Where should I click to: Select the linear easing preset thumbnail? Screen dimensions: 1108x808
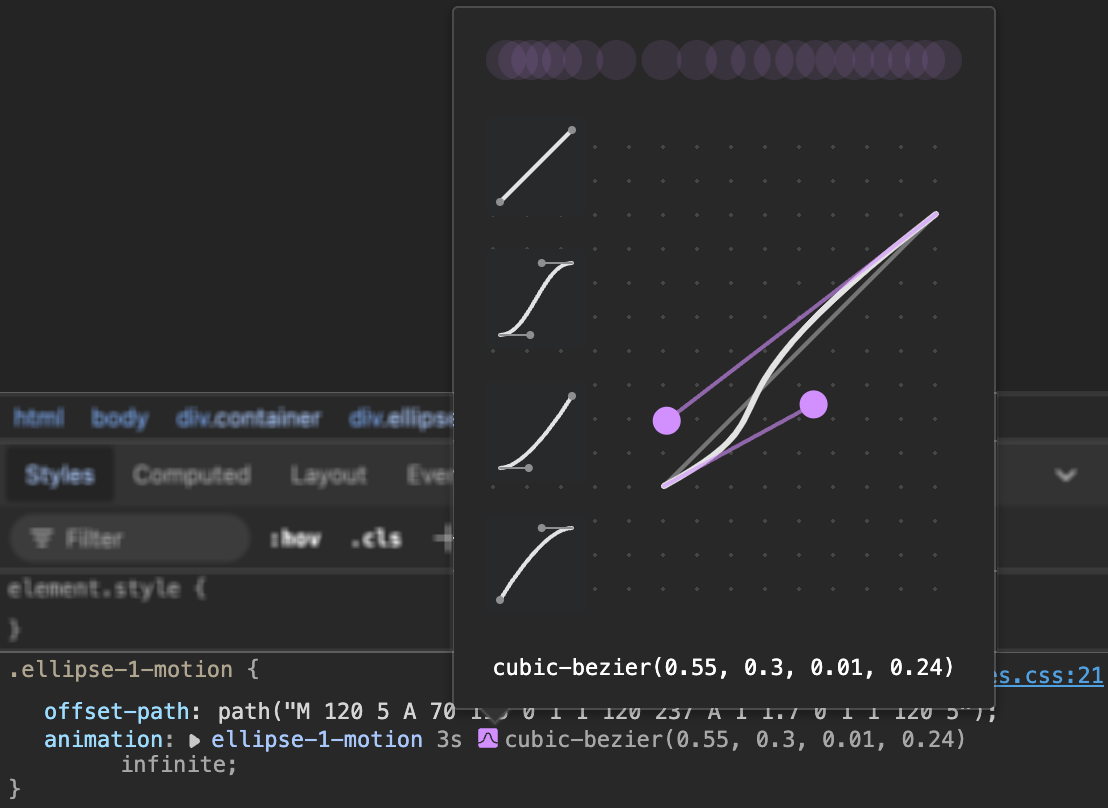click(536, 166)
